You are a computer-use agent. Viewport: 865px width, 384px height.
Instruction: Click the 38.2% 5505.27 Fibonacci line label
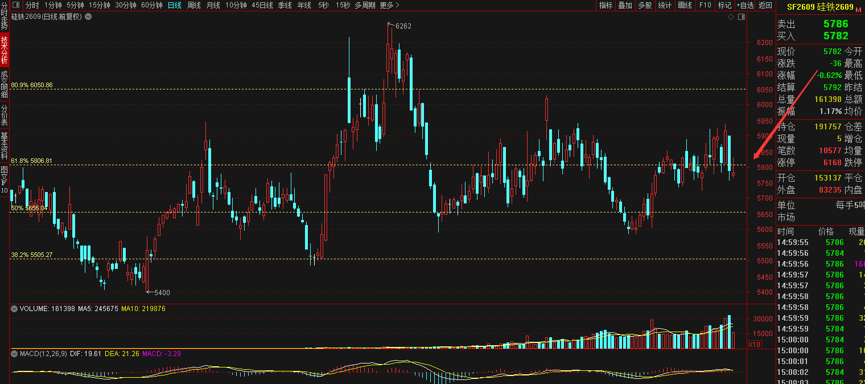point(32,255)
